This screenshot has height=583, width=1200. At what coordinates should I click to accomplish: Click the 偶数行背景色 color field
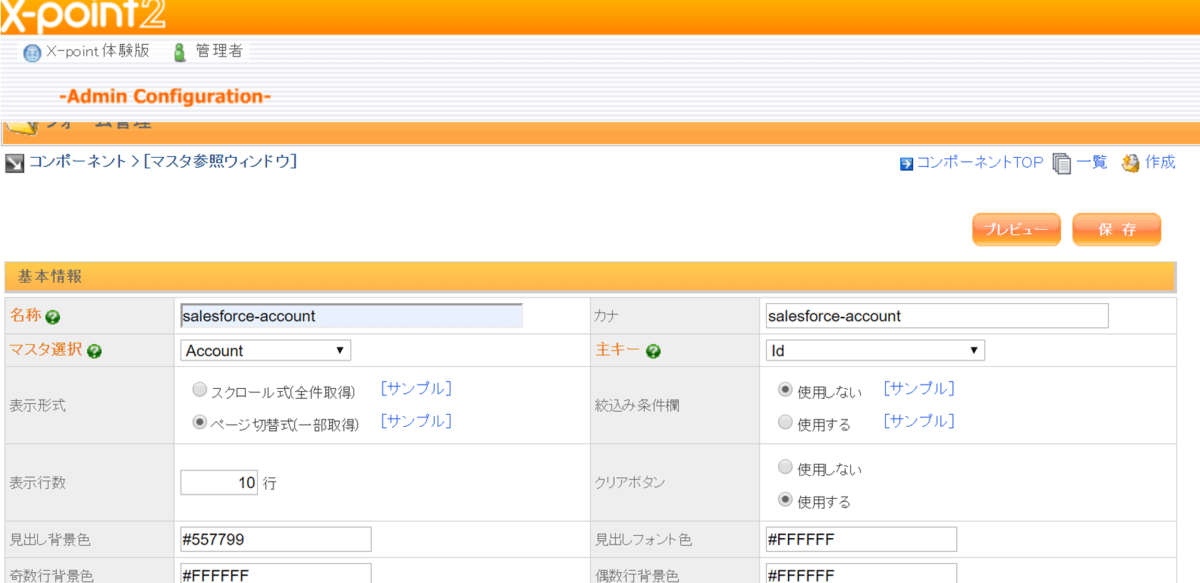coord(861,574)
